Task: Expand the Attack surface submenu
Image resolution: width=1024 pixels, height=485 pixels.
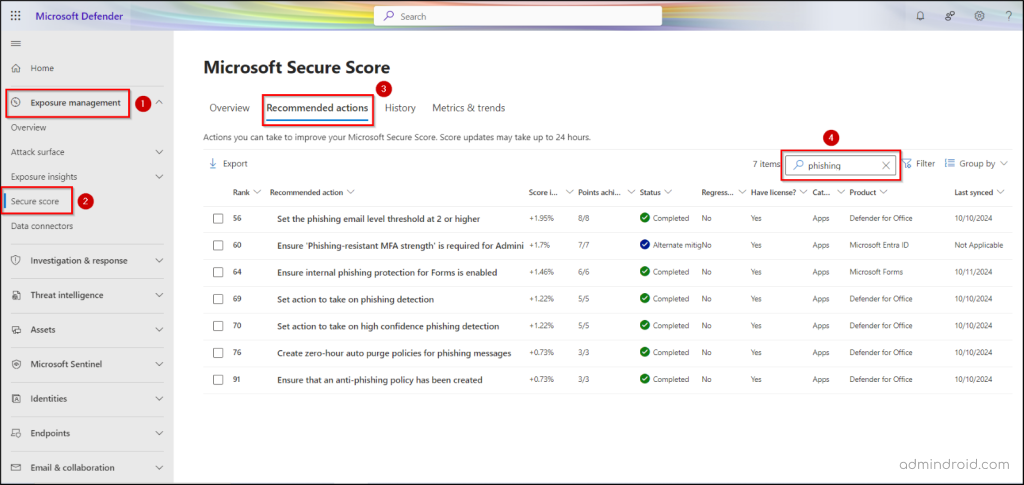Action: pos(159,152)
